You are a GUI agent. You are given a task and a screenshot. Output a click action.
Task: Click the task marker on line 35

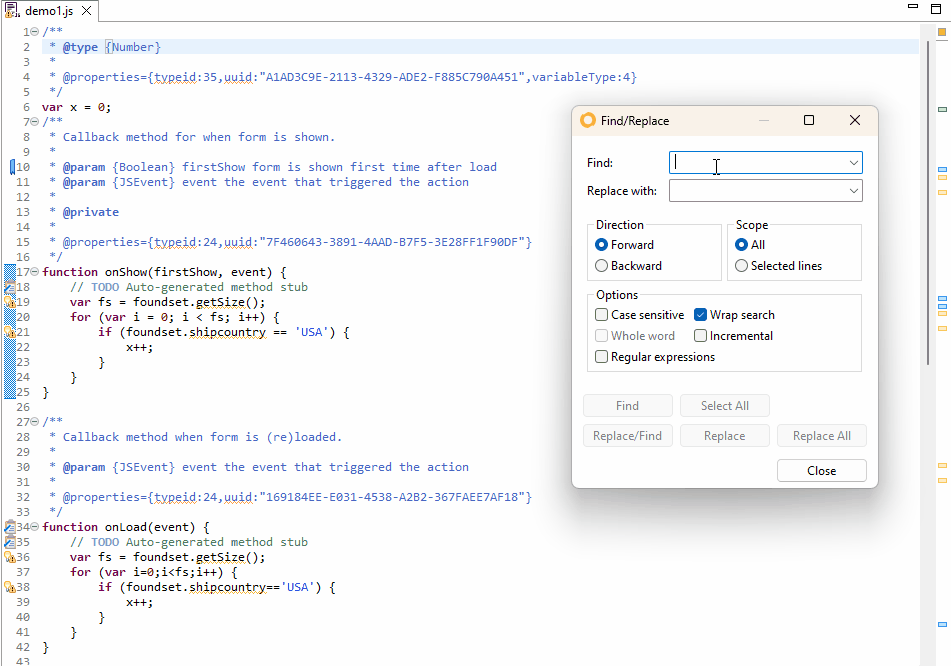[x=10, y=542]
